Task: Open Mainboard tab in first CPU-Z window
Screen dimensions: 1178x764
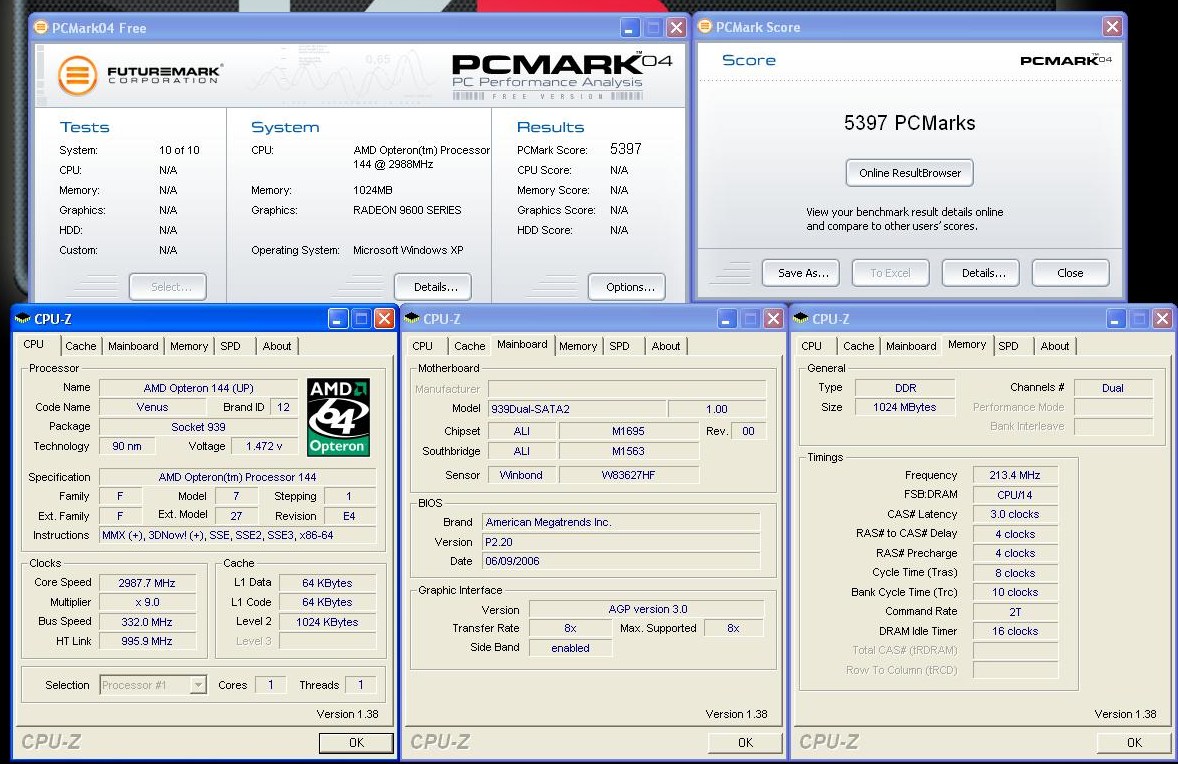Action: 133,346
